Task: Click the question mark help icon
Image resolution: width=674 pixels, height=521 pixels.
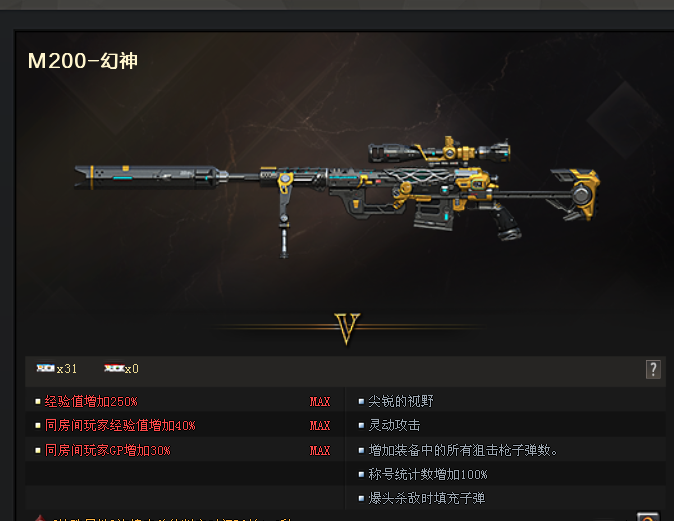Action: (x=653, y=369)
